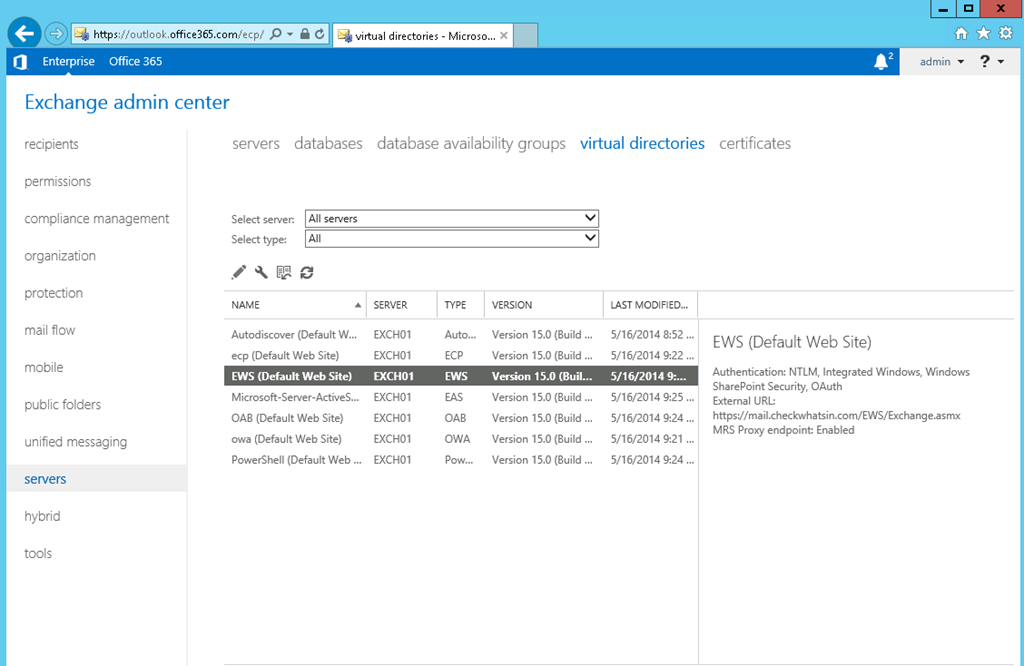The image size is (1024, 666).
Task: Open tools in the sidebar
Action: point(38,554)
